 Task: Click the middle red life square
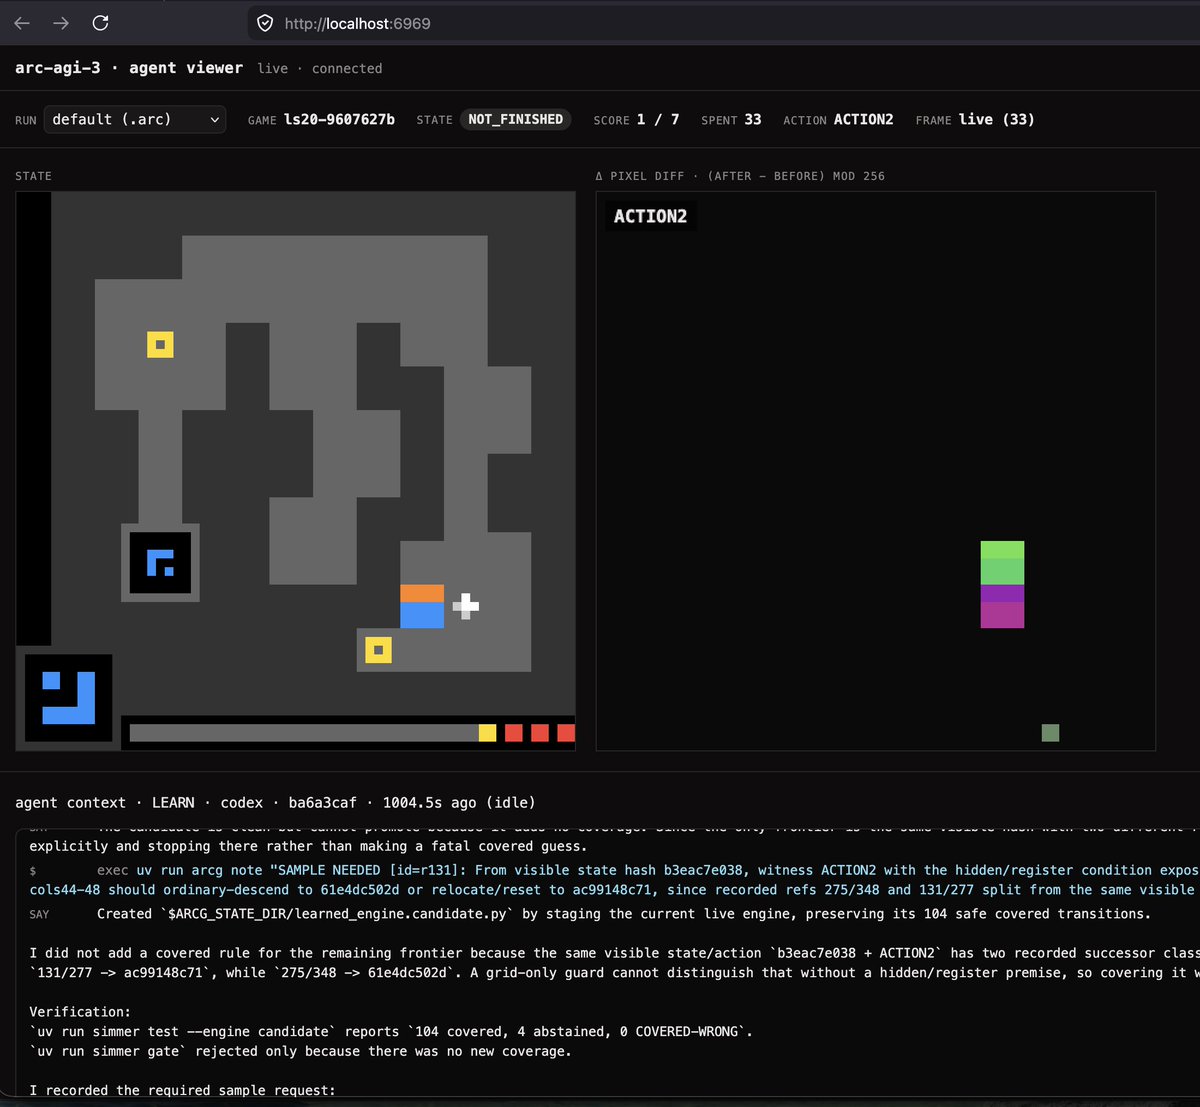(x=540, y=733)
